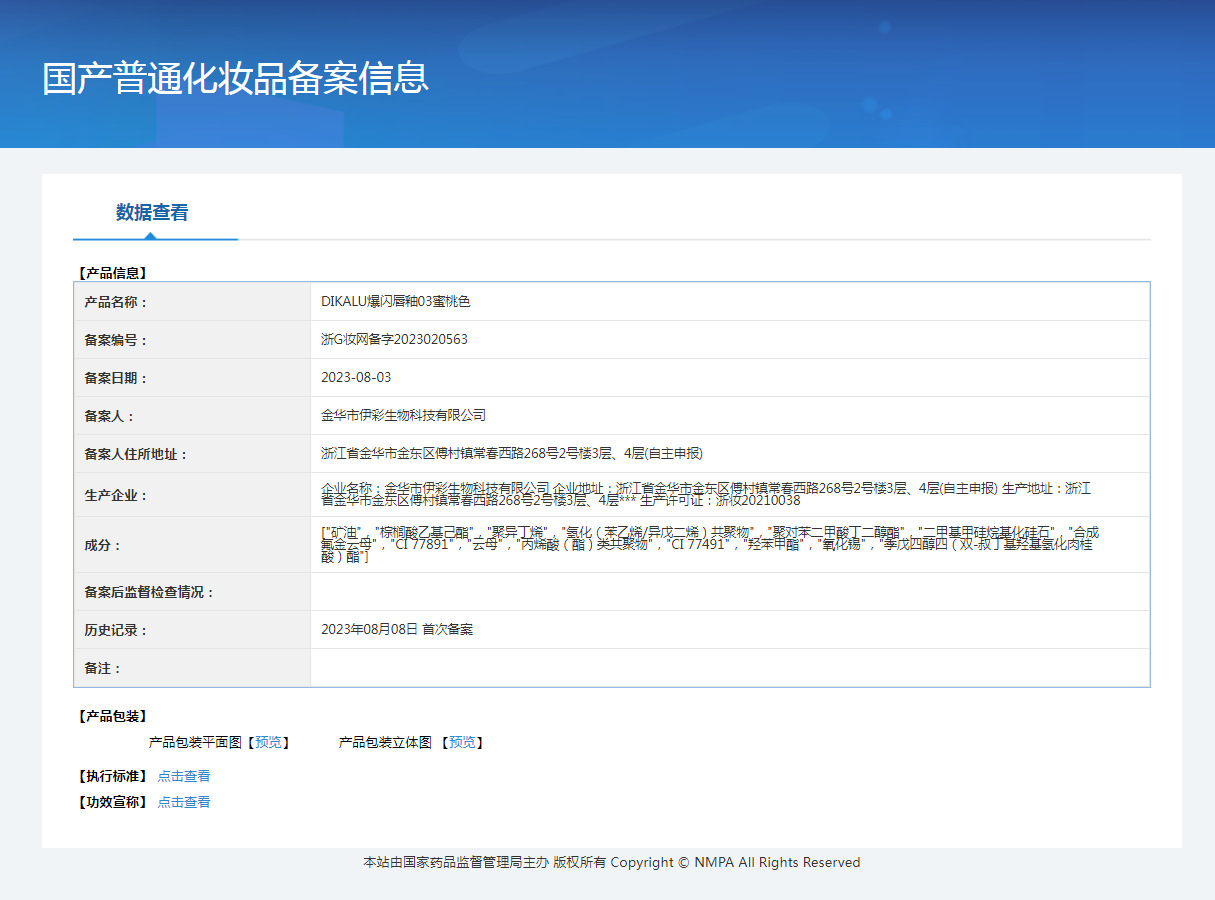Click the 成分 row label

click(x=103, y=545)
